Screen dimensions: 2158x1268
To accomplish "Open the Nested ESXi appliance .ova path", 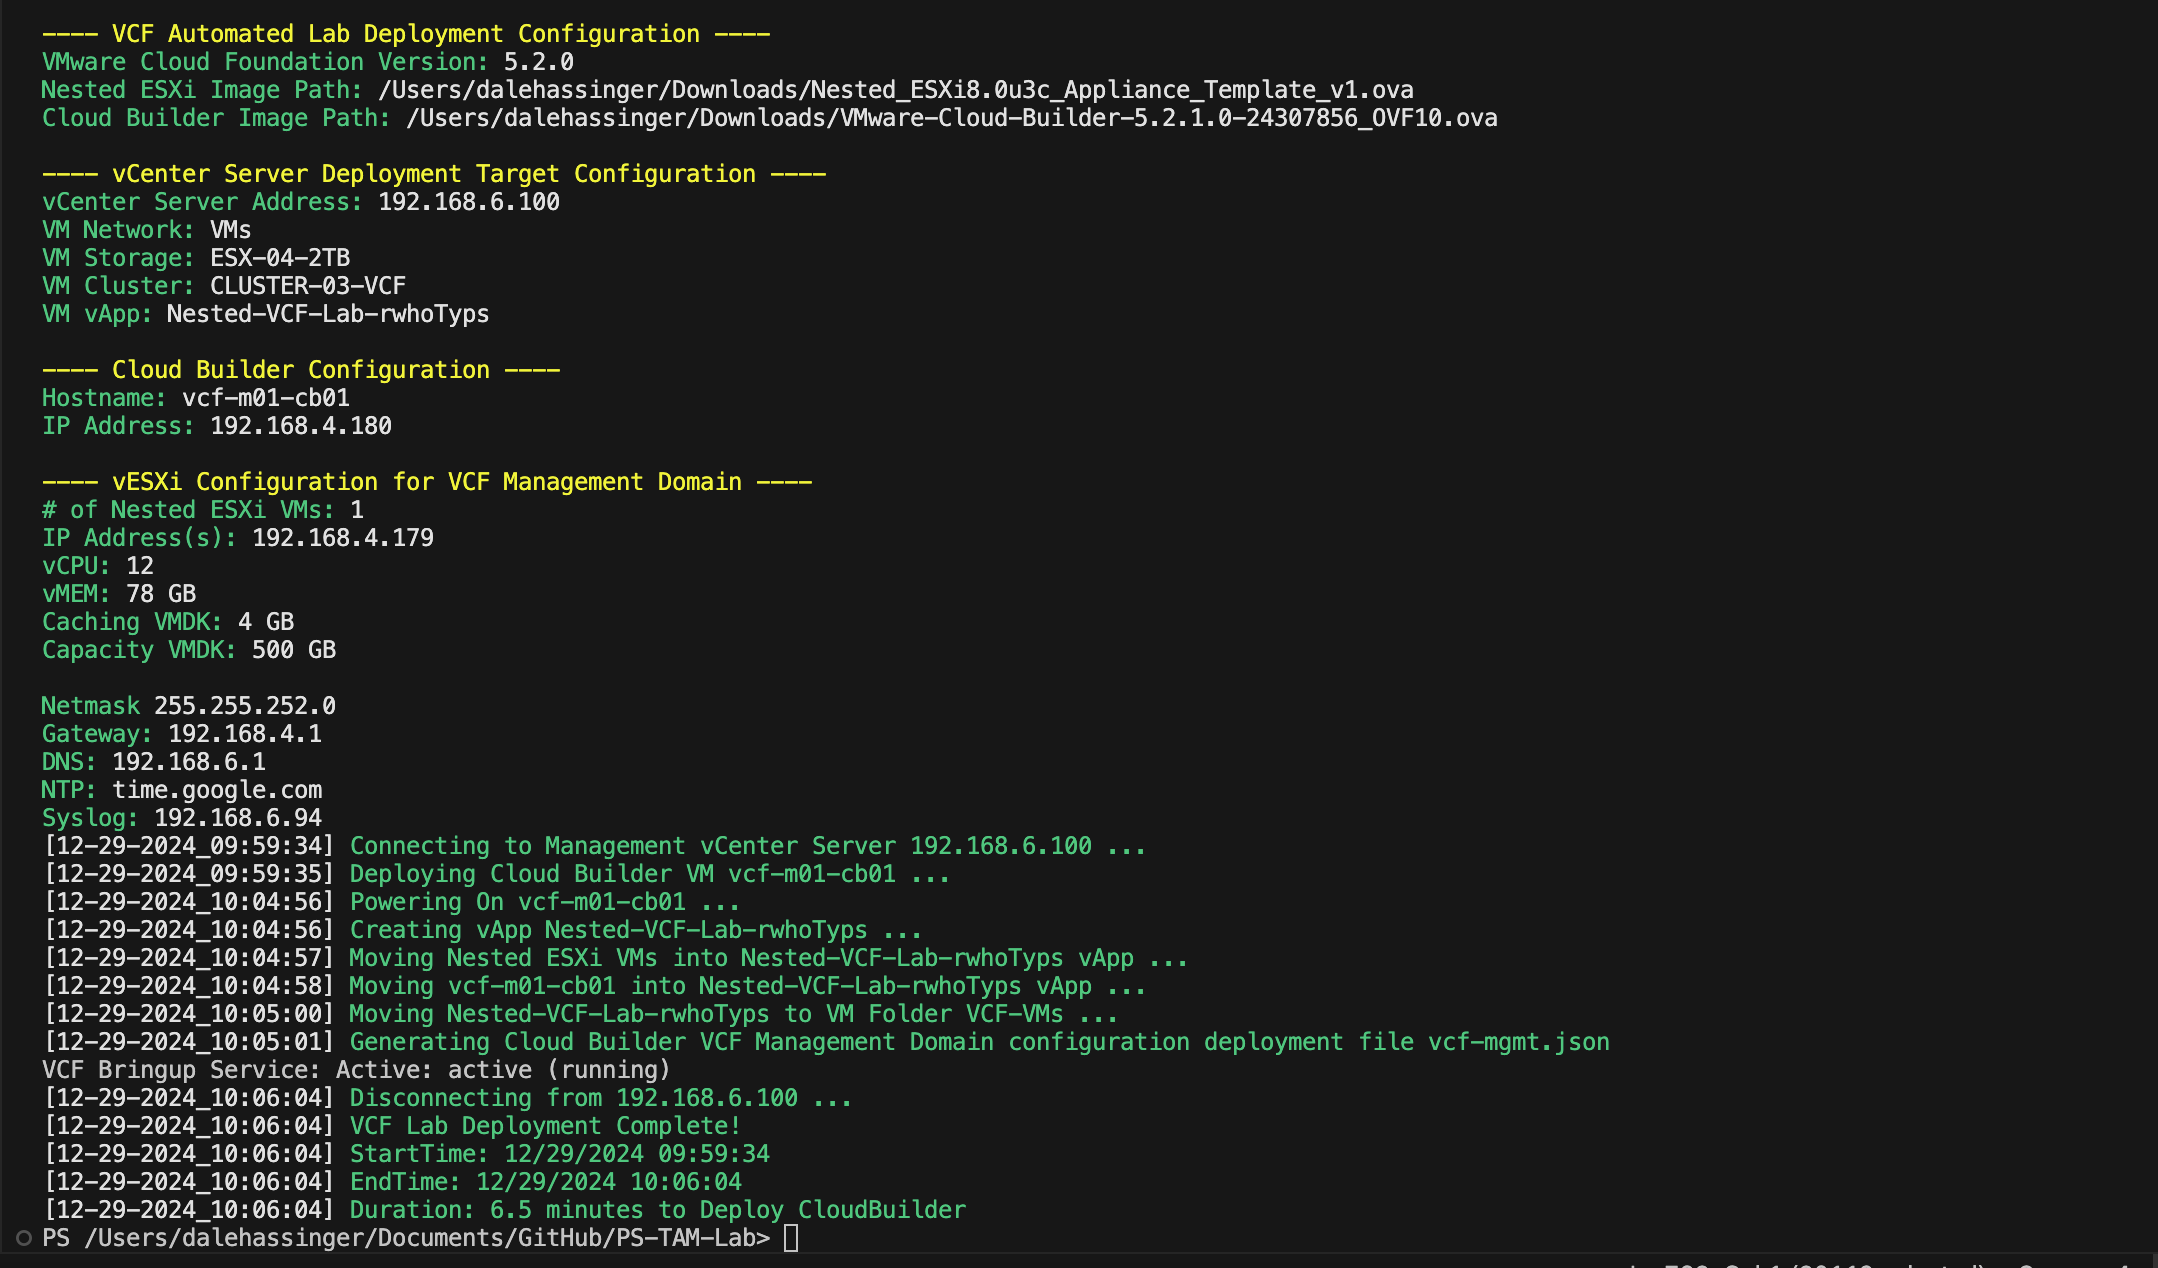I will [895, 90].
